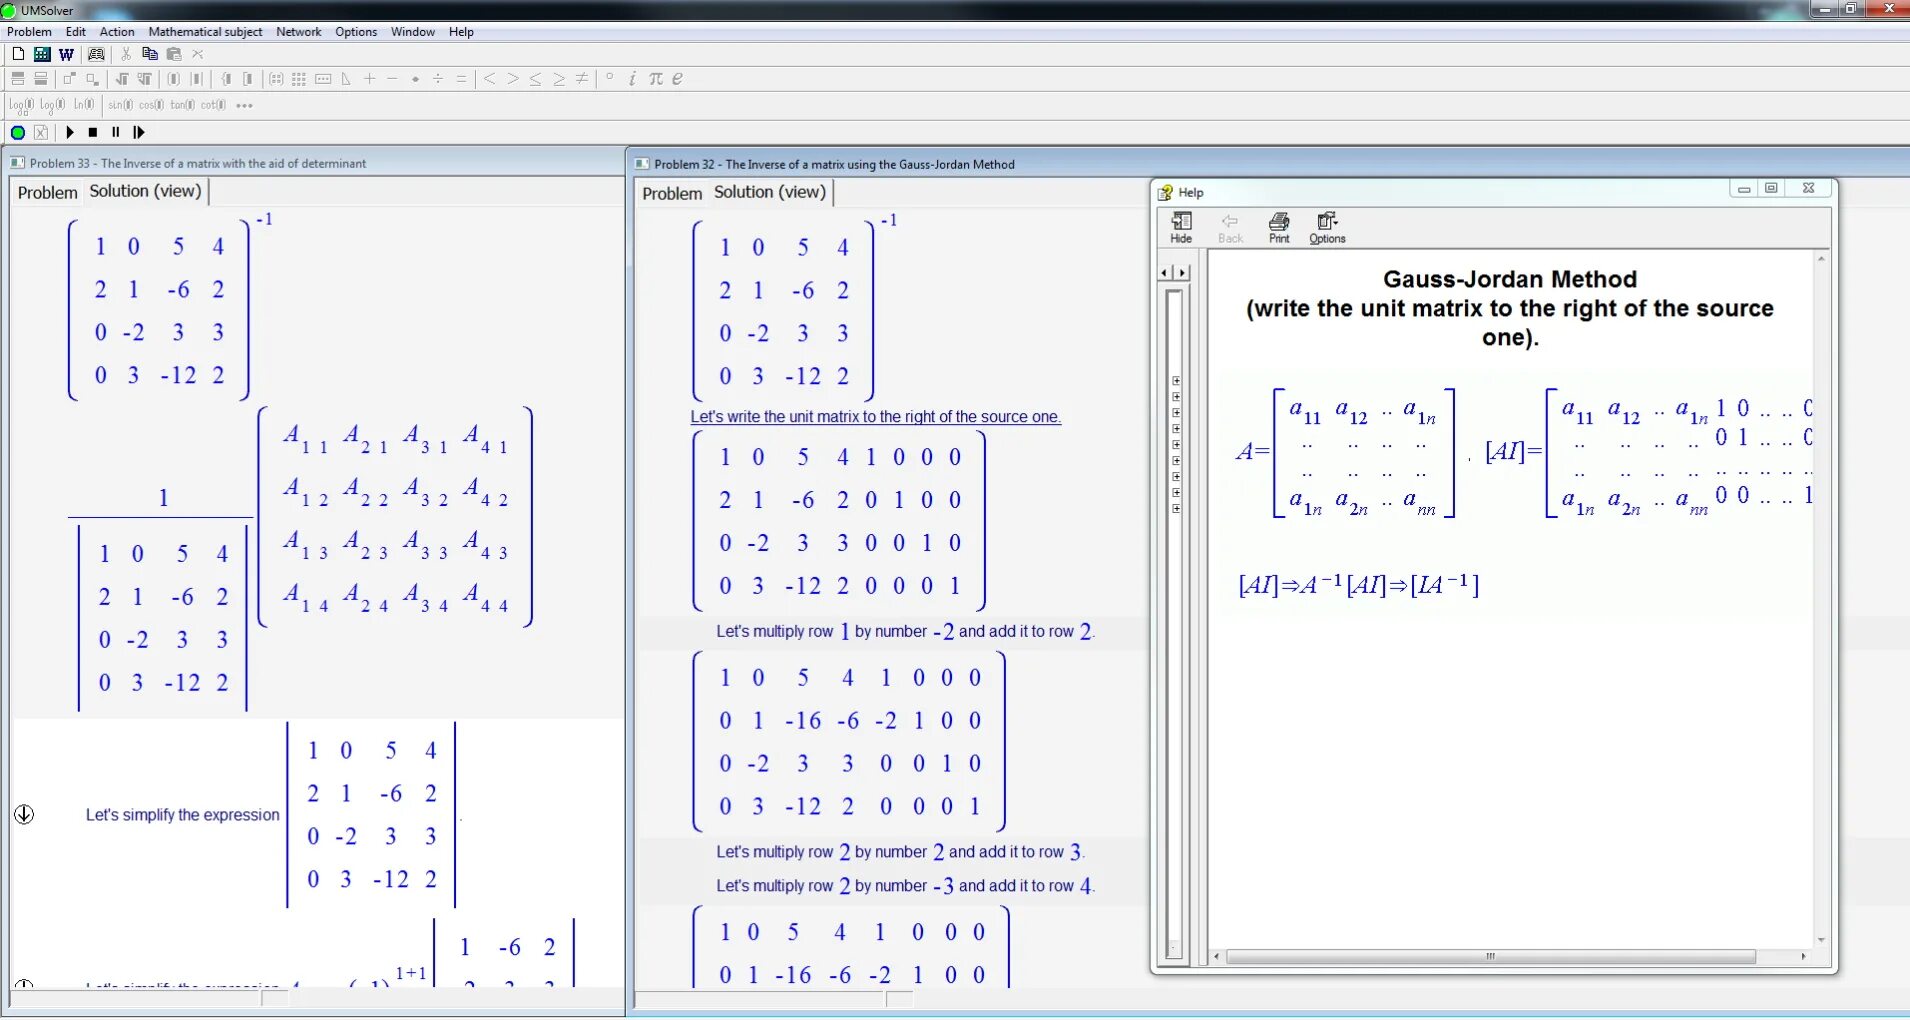Open the Options menu in menu bar

(356, 32)
